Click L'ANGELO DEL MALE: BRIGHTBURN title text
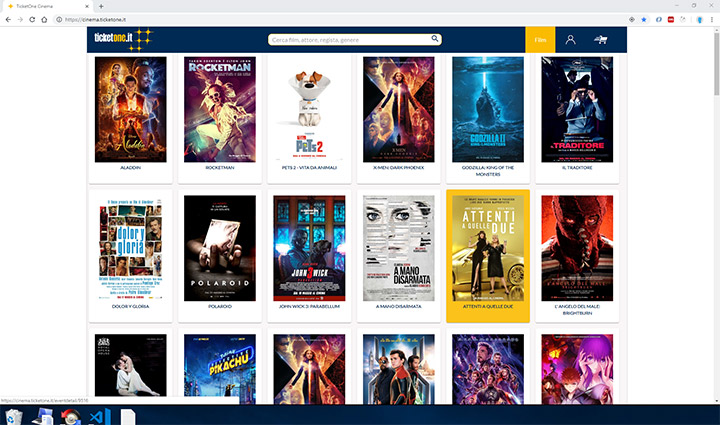The height and width of the screenshot is (425, 720). tap(577, 310)
